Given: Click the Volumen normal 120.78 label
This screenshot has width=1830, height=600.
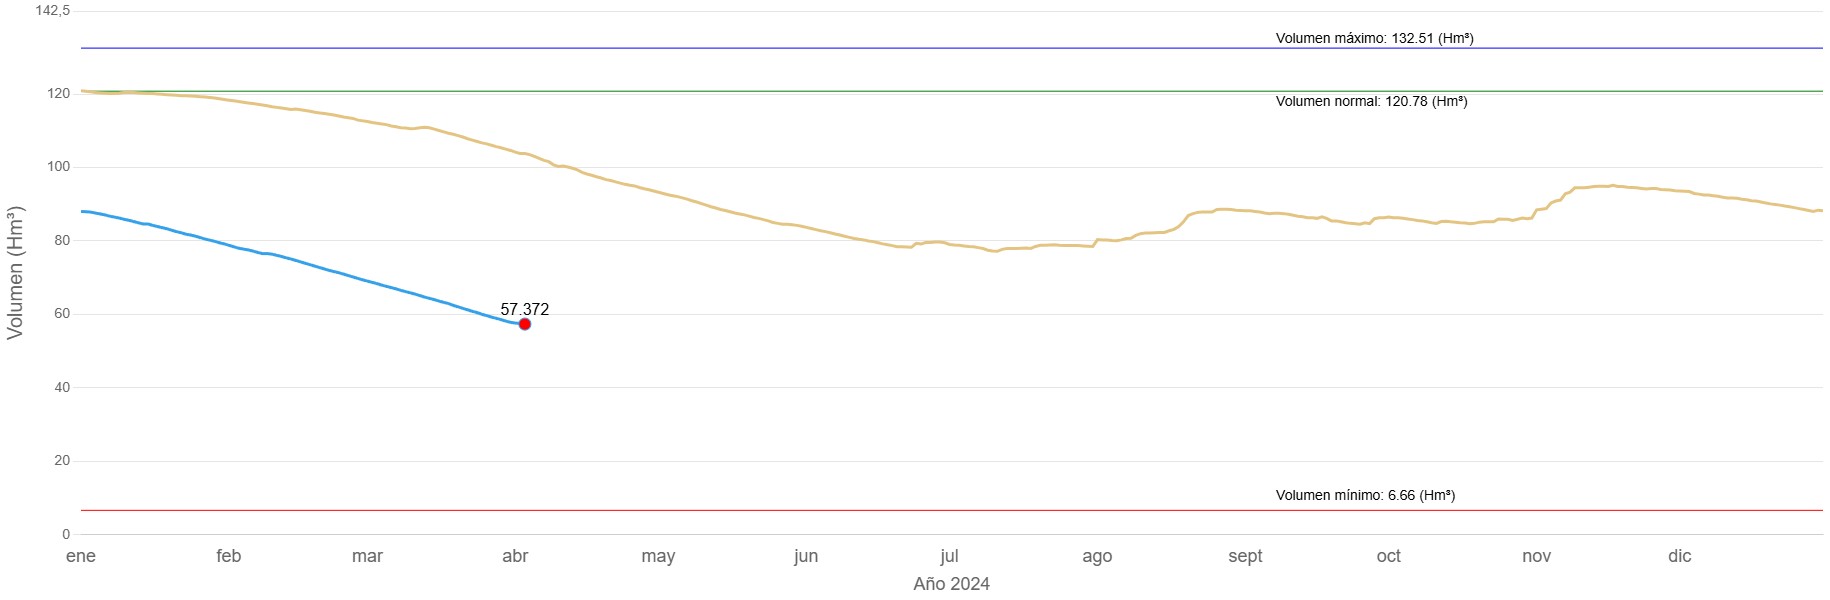Looking at the screenshot, I should (x=1371, y=101).
